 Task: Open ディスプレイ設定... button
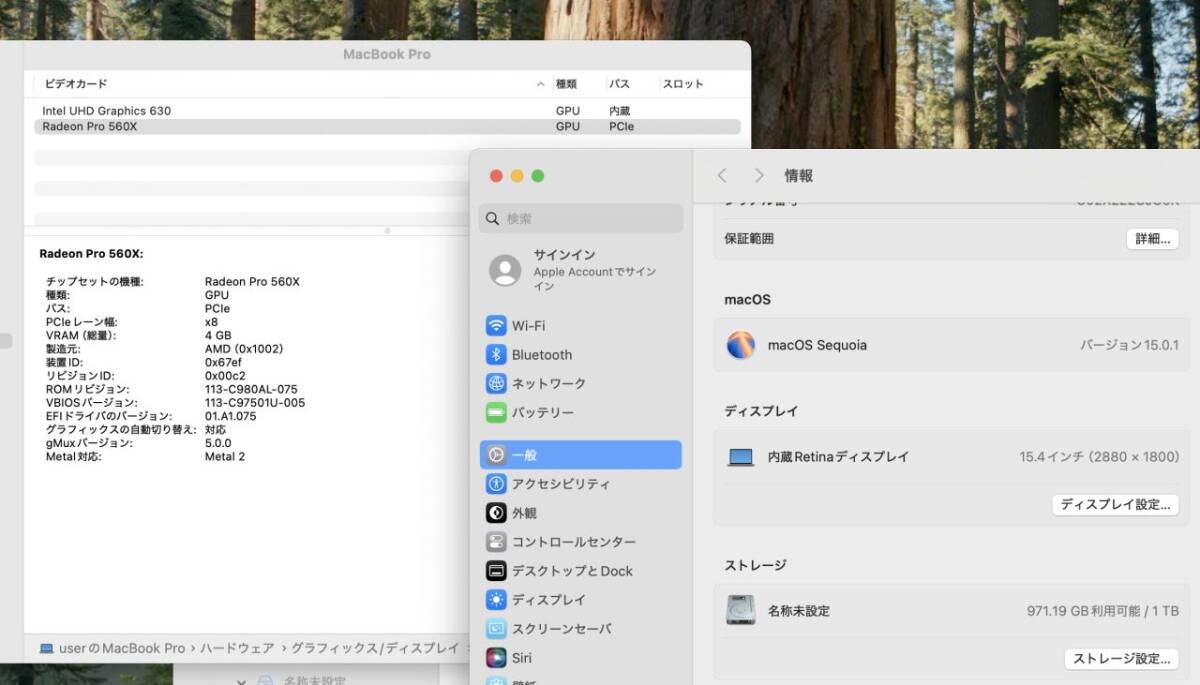click(1115, 505)
